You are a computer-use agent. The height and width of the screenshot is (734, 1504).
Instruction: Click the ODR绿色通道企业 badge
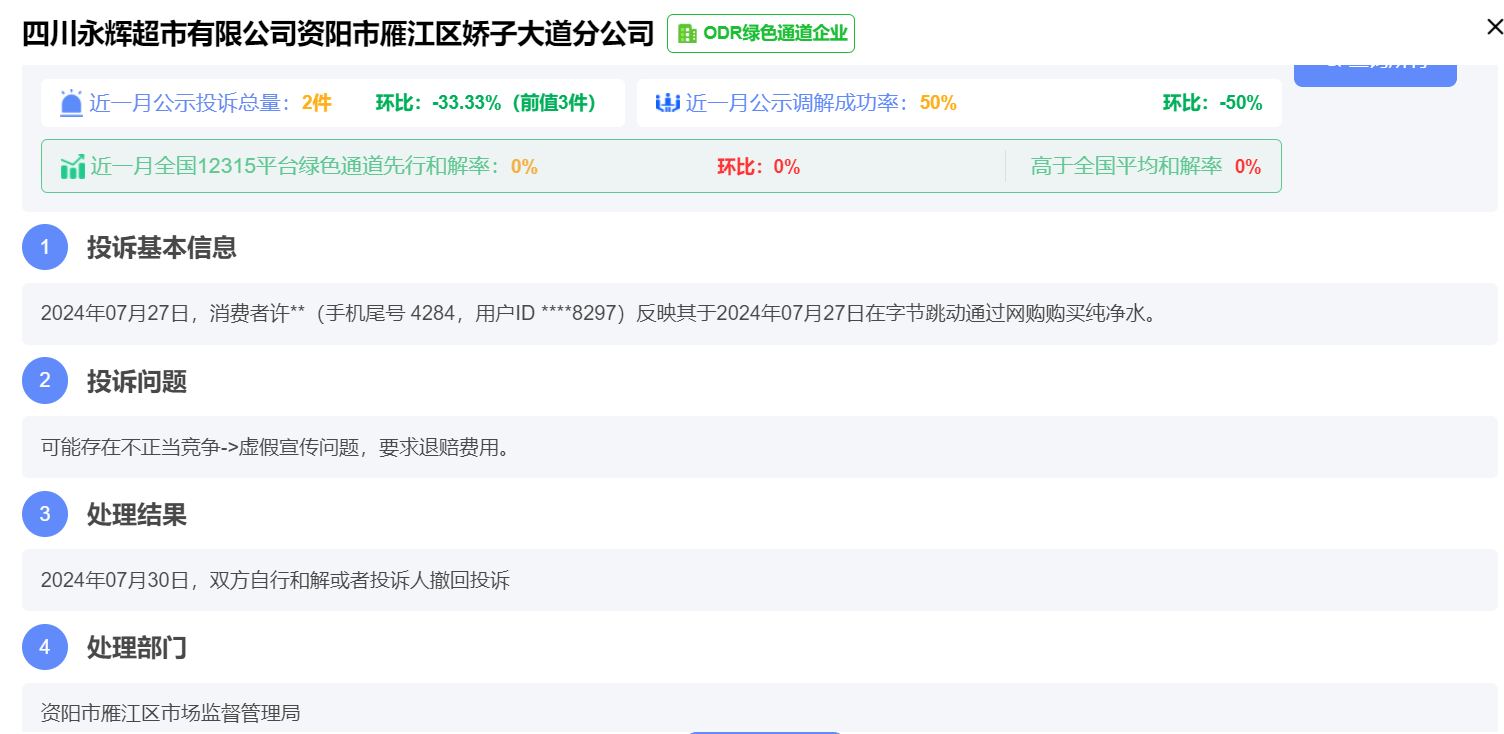click(x=761, y=33)
